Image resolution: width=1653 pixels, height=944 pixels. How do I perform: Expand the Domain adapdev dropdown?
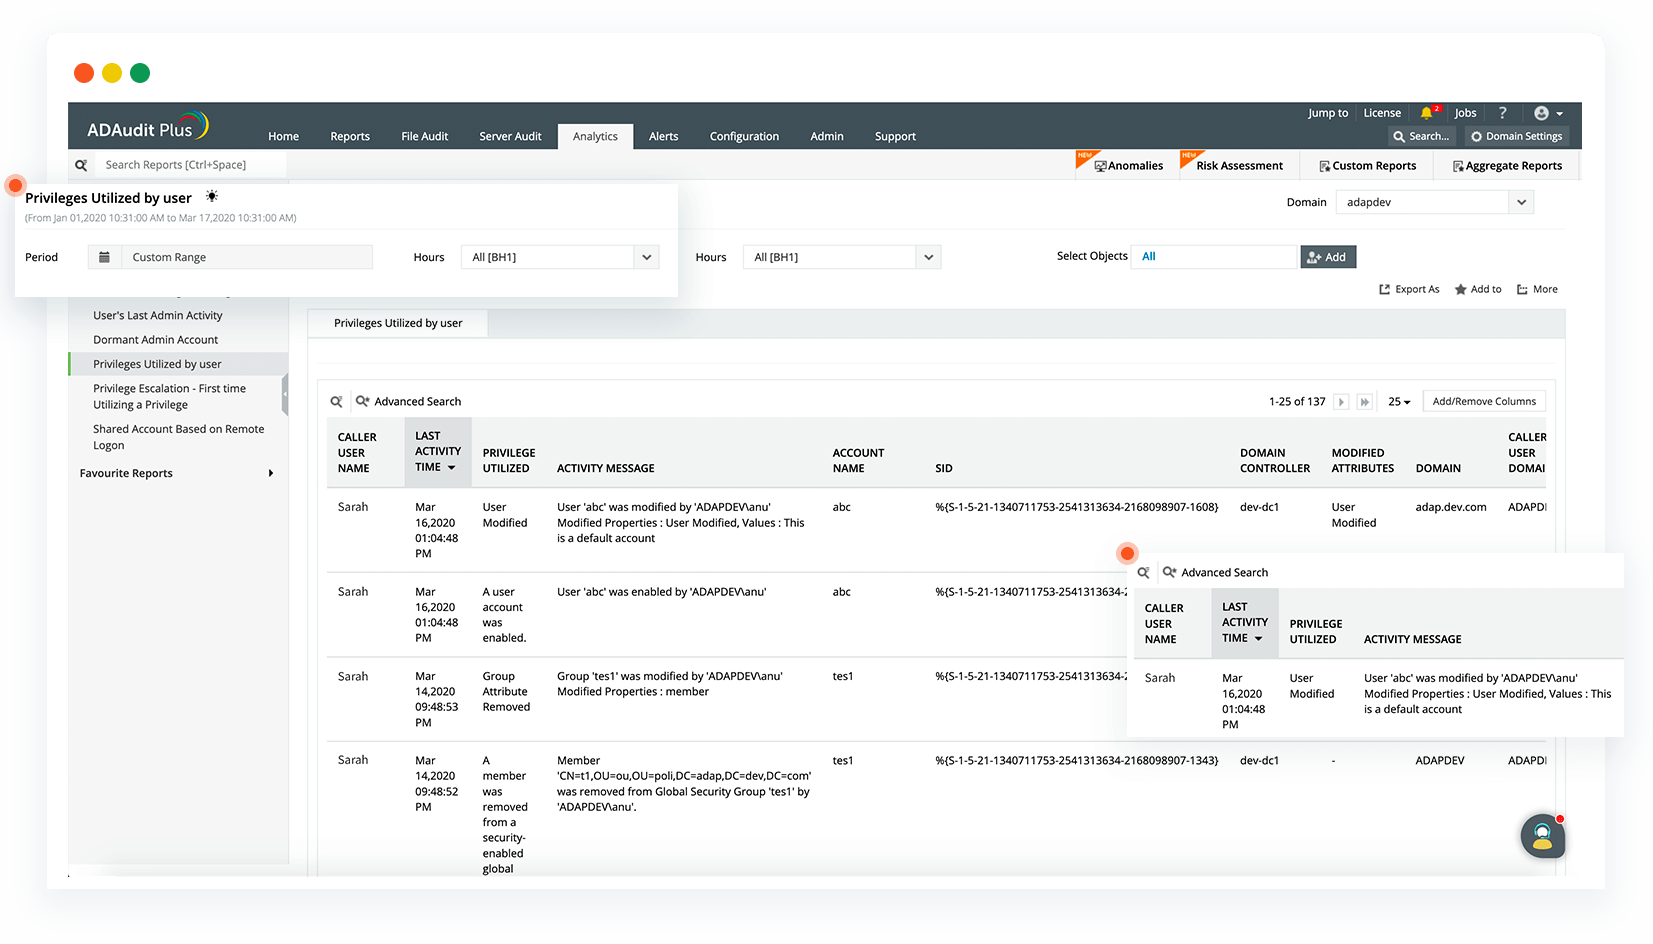click(1520, 202)
